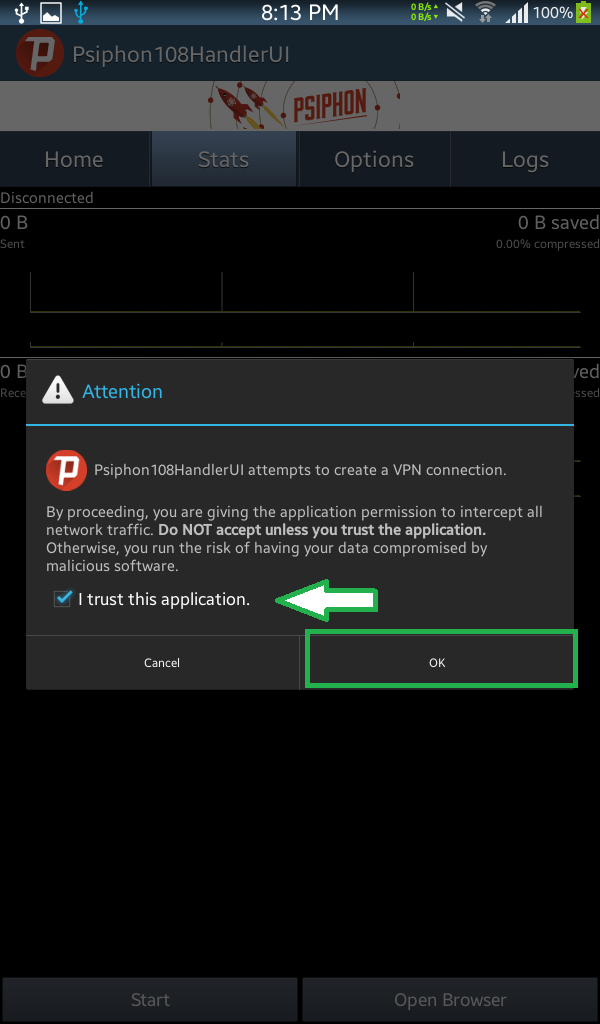This screenshot has height=1024, width=600.
Task: Switch to the Logs tab
Action: click(x=525, y=159)
